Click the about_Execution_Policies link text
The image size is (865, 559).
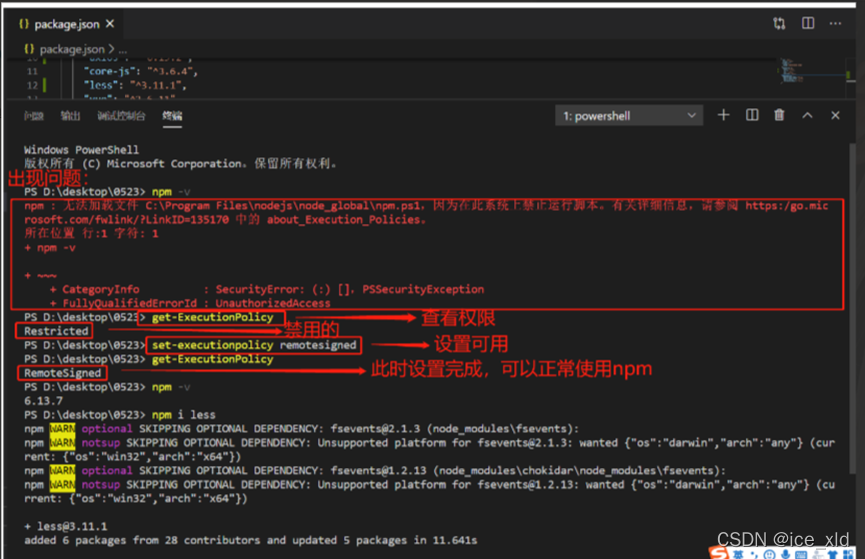point(343,220)
